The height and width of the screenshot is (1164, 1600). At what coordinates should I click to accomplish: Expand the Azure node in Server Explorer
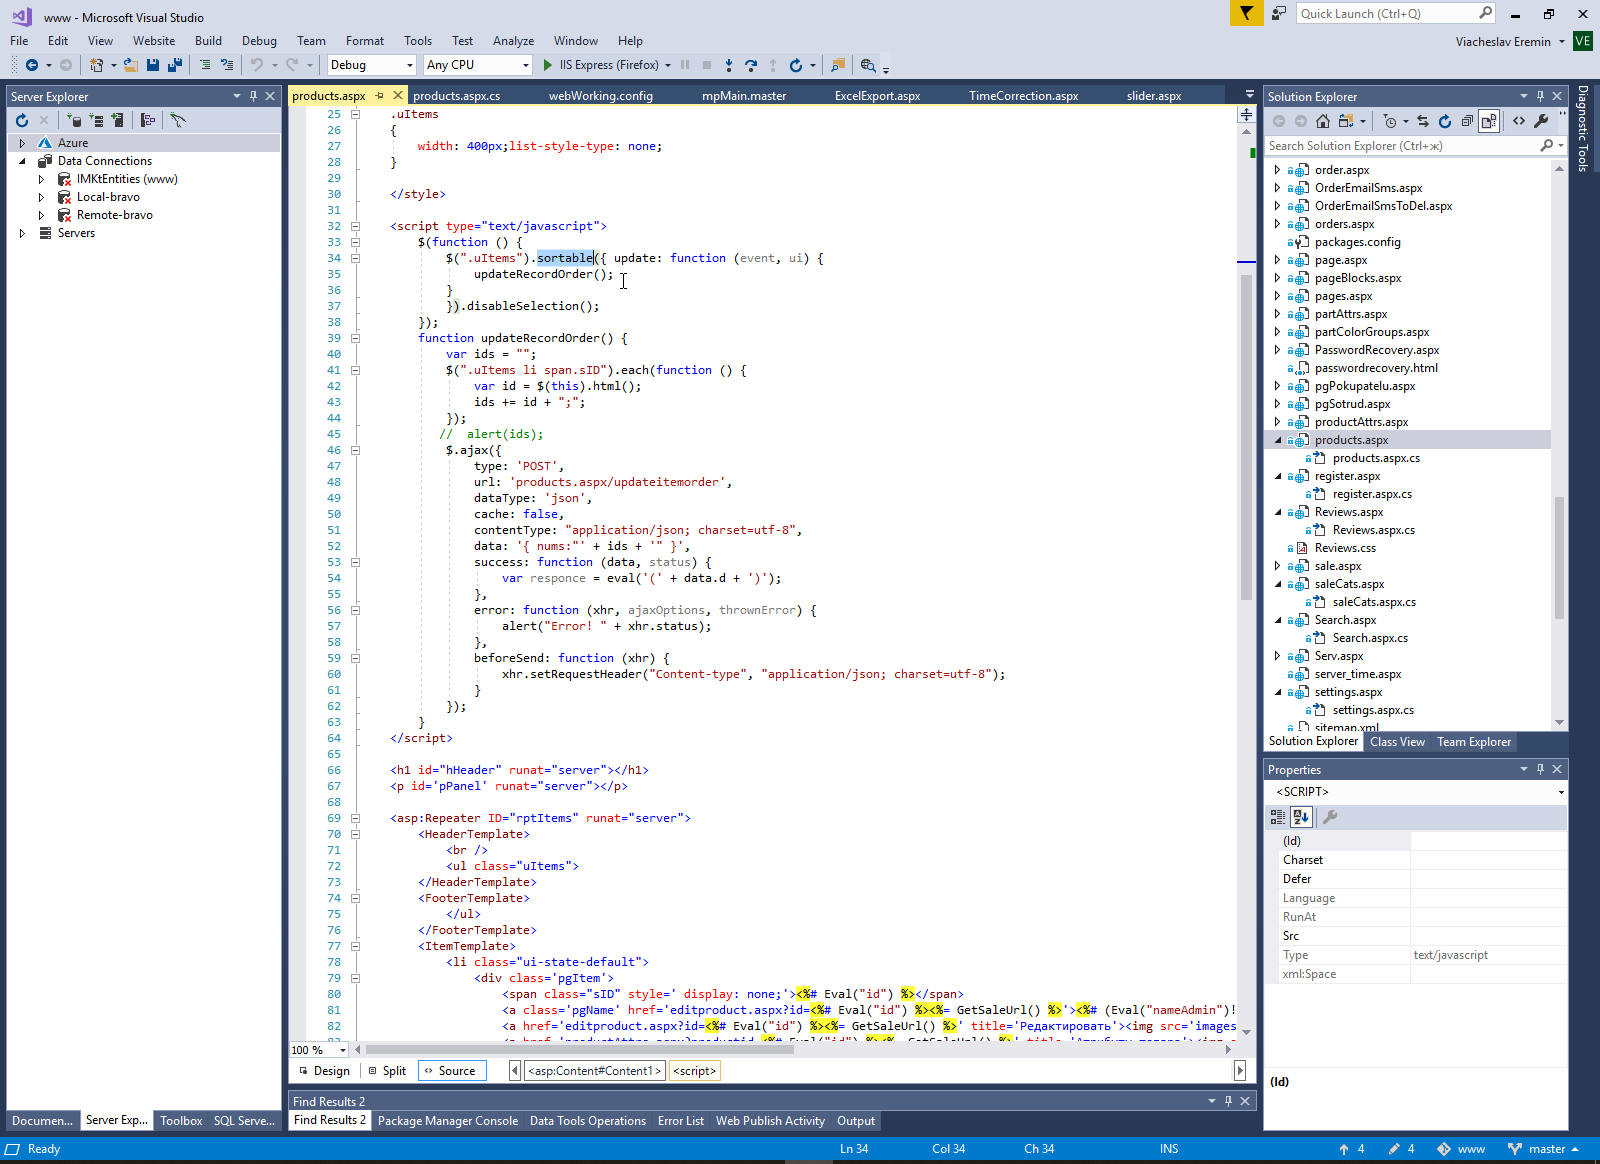tap(22, 143)
